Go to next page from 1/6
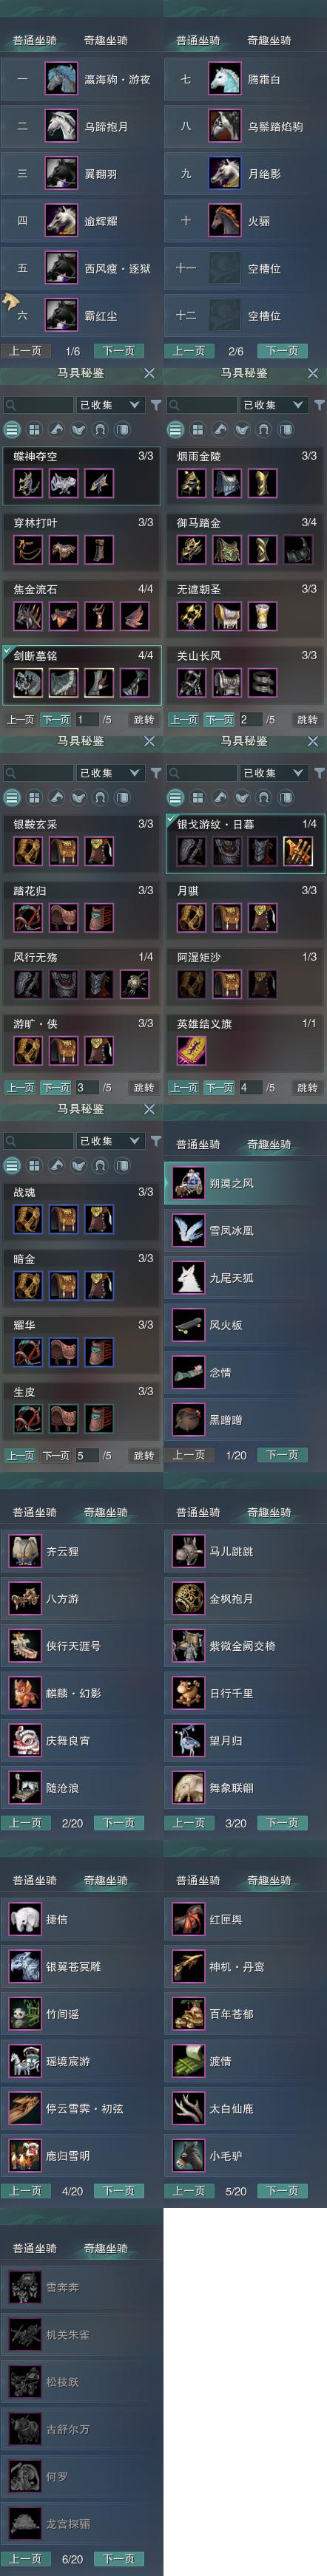The height and width of the screenshot is (2576, 327). (119, 351)
